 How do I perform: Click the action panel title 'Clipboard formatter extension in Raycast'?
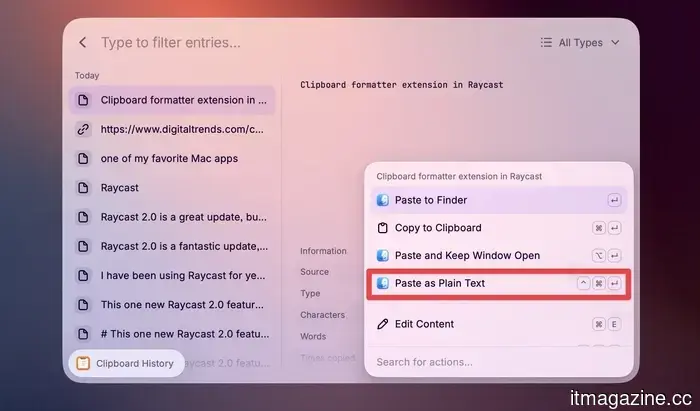[459, 176]
